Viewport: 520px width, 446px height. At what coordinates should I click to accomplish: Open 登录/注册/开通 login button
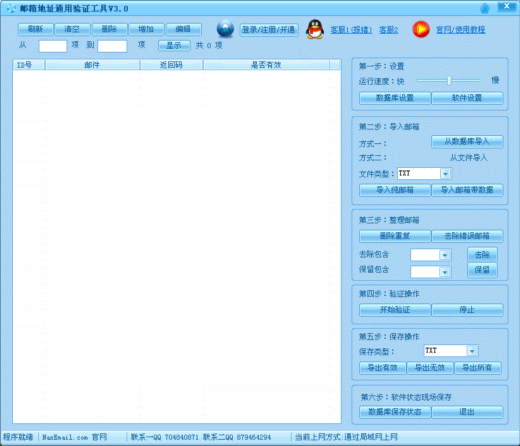tap(269, 30)
